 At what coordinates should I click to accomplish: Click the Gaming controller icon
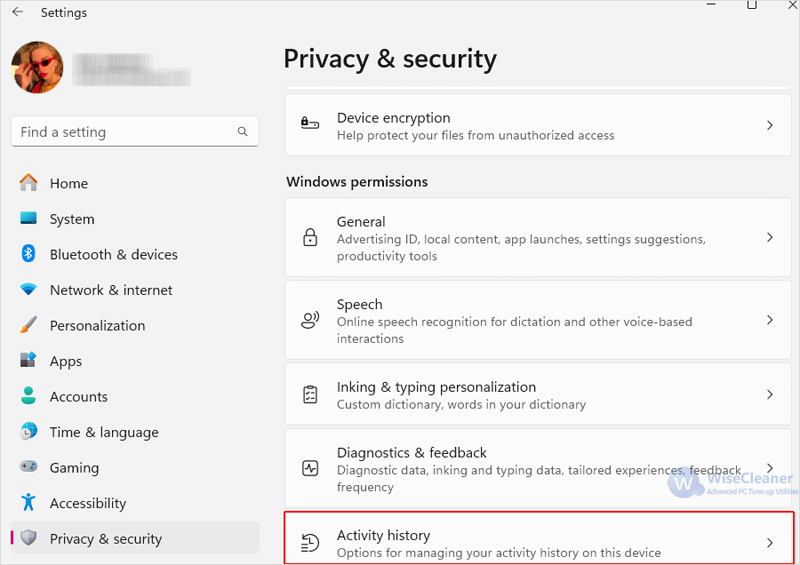tap(29, 466)
